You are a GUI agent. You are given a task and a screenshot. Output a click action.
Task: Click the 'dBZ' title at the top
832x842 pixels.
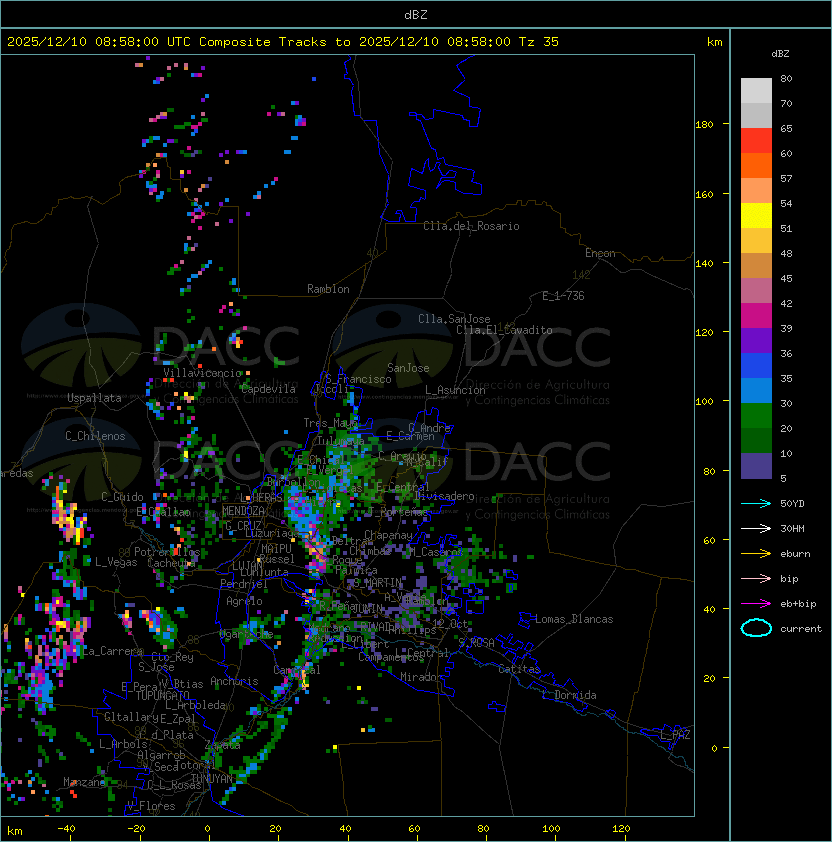(416, 15)
